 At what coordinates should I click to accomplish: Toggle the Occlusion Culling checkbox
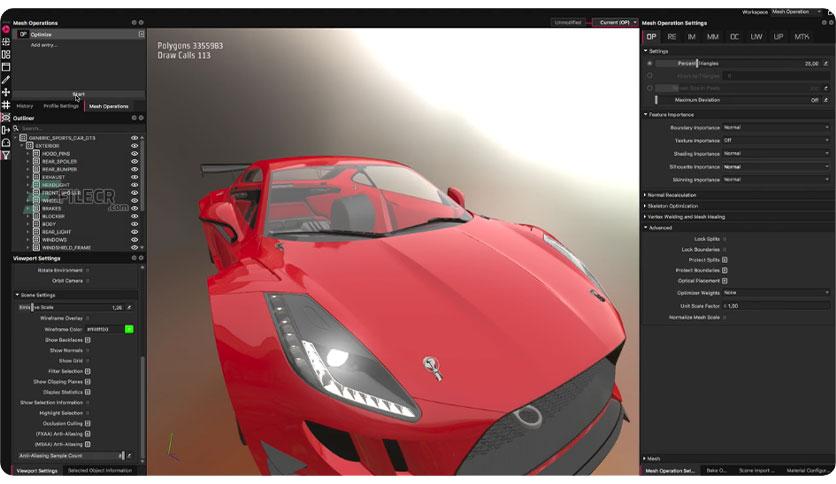(x=87, y=424)
